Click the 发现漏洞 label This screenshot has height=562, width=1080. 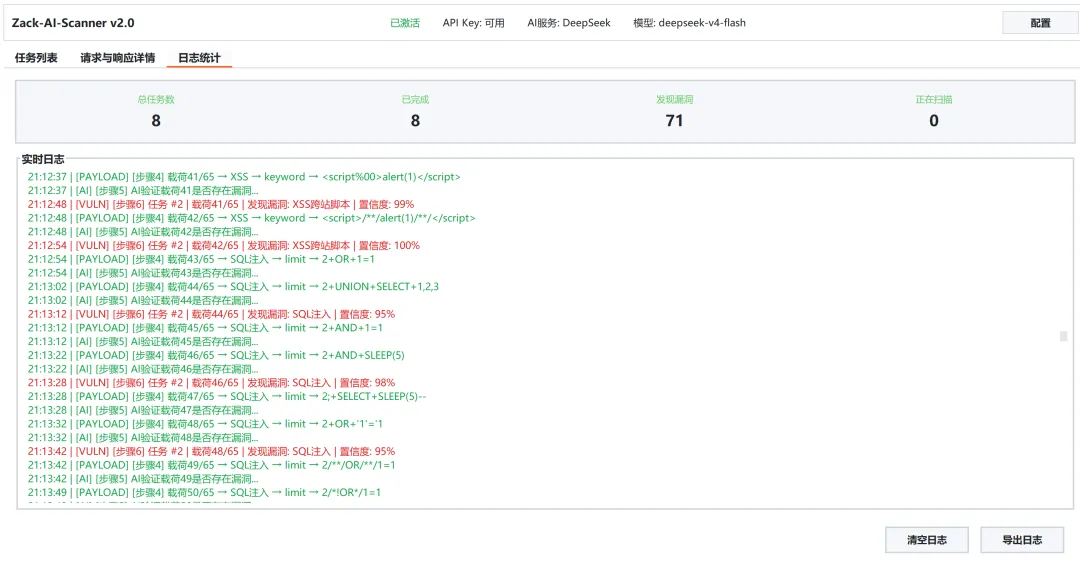point(674,99)
